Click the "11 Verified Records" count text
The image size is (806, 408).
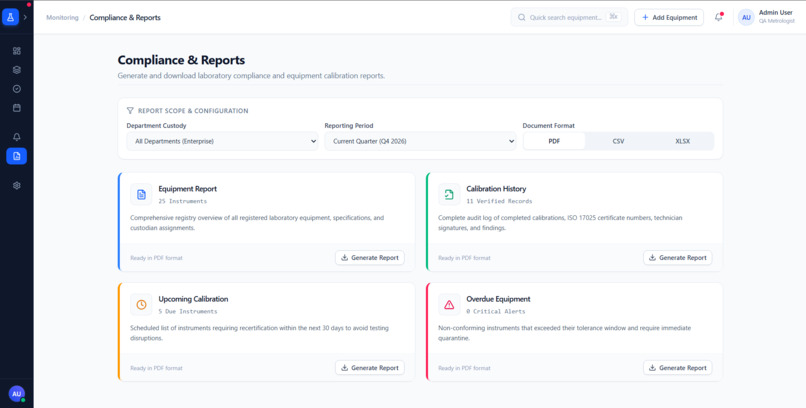[x=499, y=201]
